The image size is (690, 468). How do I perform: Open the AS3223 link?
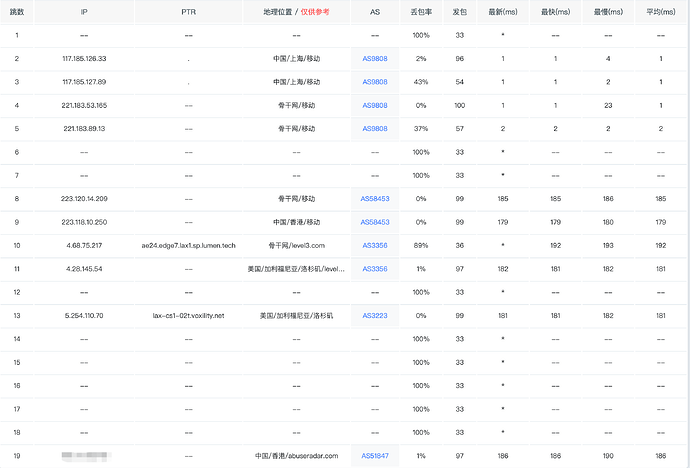[x=374, y=315]
